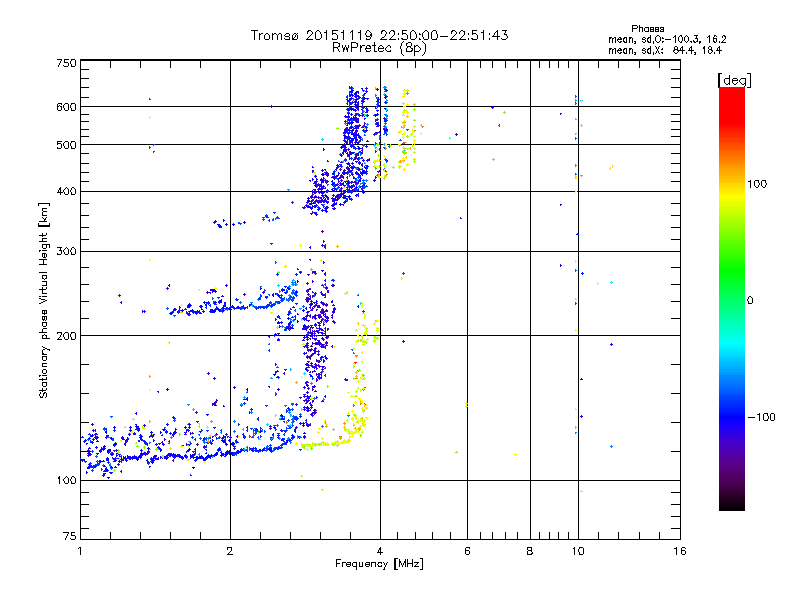Click the x-axis tick label '1'
The image size is (800, 600).
click(80, 551)
